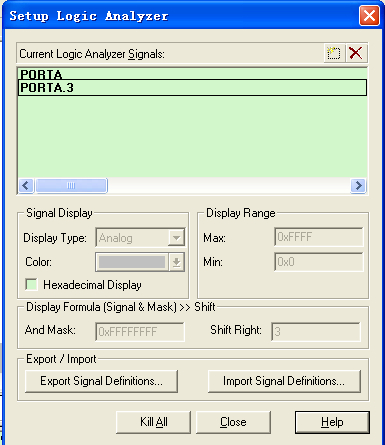Click the Shift Right input field
This screenshot has width=385, height=445.
pyautogui.click(x=316, y=332)
